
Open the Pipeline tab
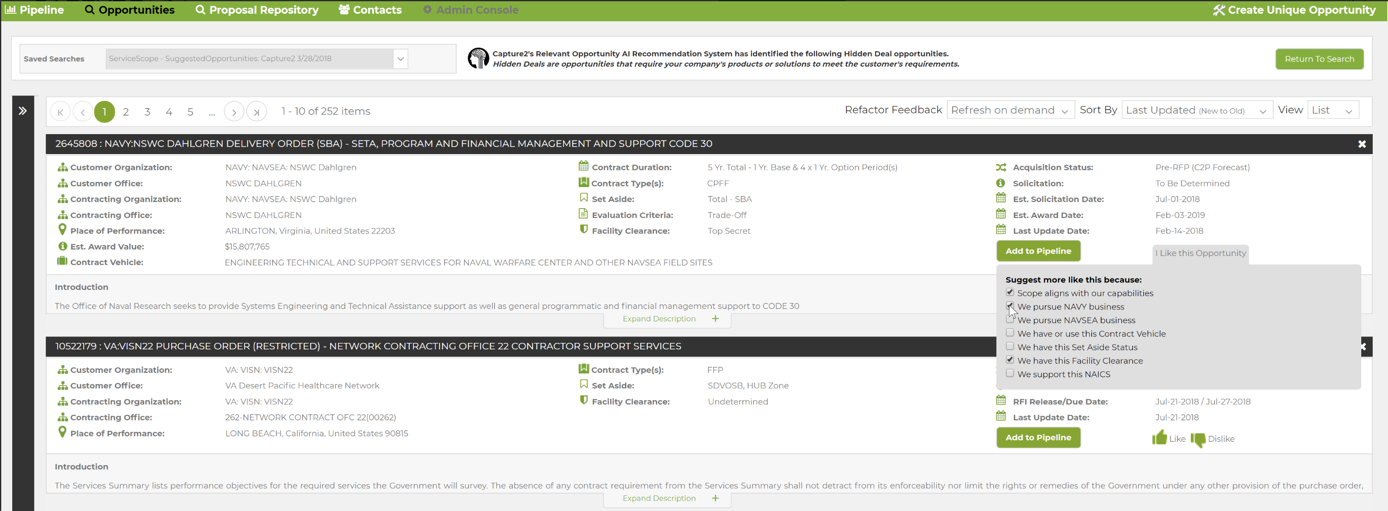(x=34, y=10)
